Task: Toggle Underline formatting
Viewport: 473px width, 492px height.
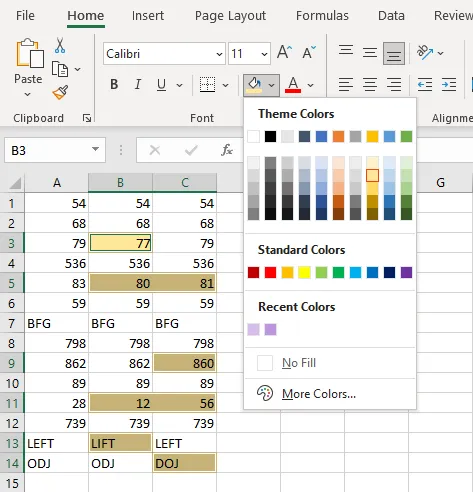Action: pyautogui.click(x=161, y=85)
